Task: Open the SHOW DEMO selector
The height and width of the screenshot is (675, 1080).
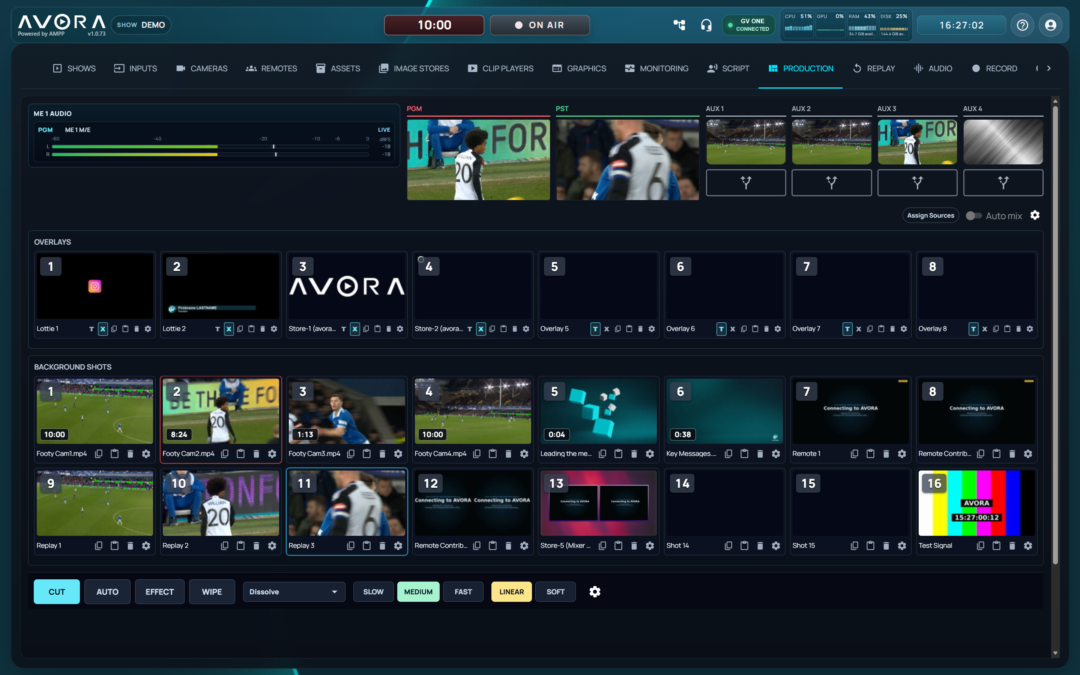Action: pos(141,25)
